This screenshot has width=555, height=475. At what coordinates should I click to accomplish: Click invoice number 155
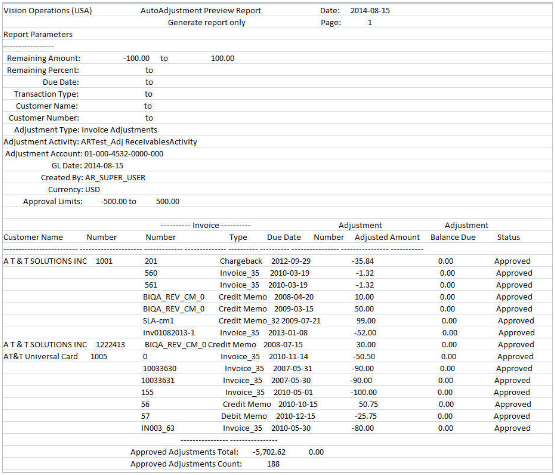point(147,393)
